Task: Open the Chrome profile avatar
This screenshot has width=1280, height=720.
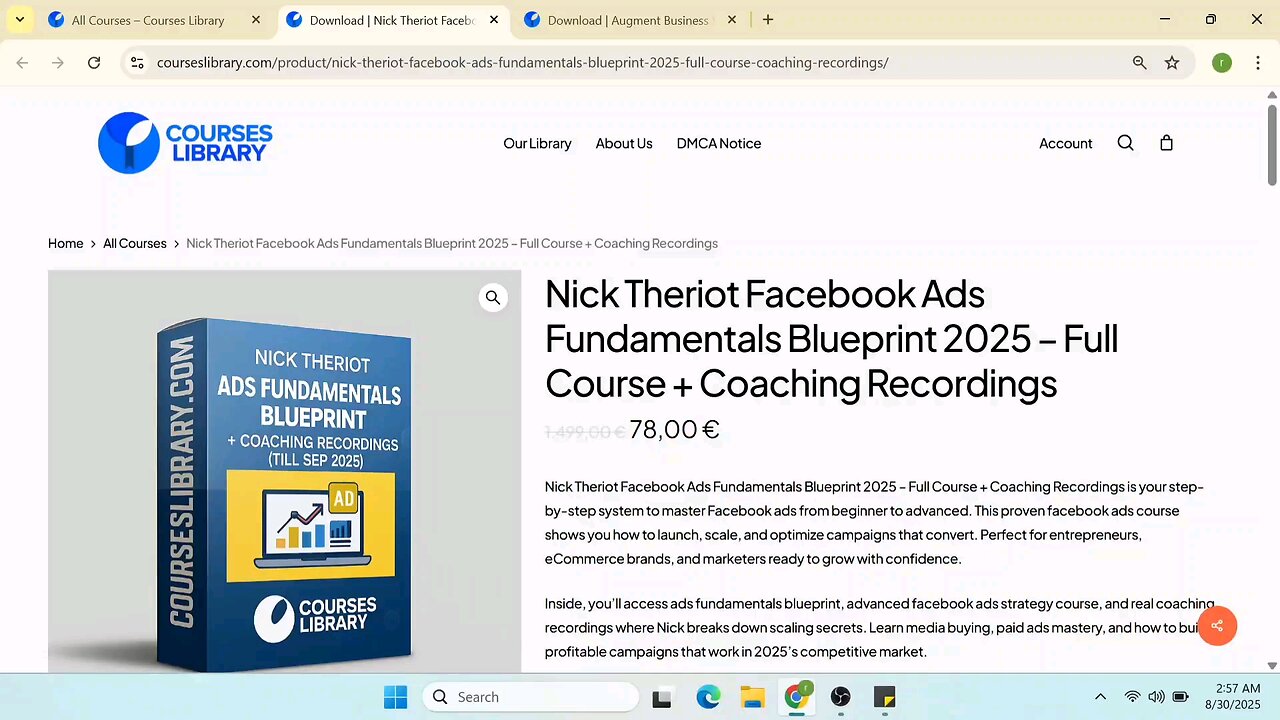Action: (1221, 63)
